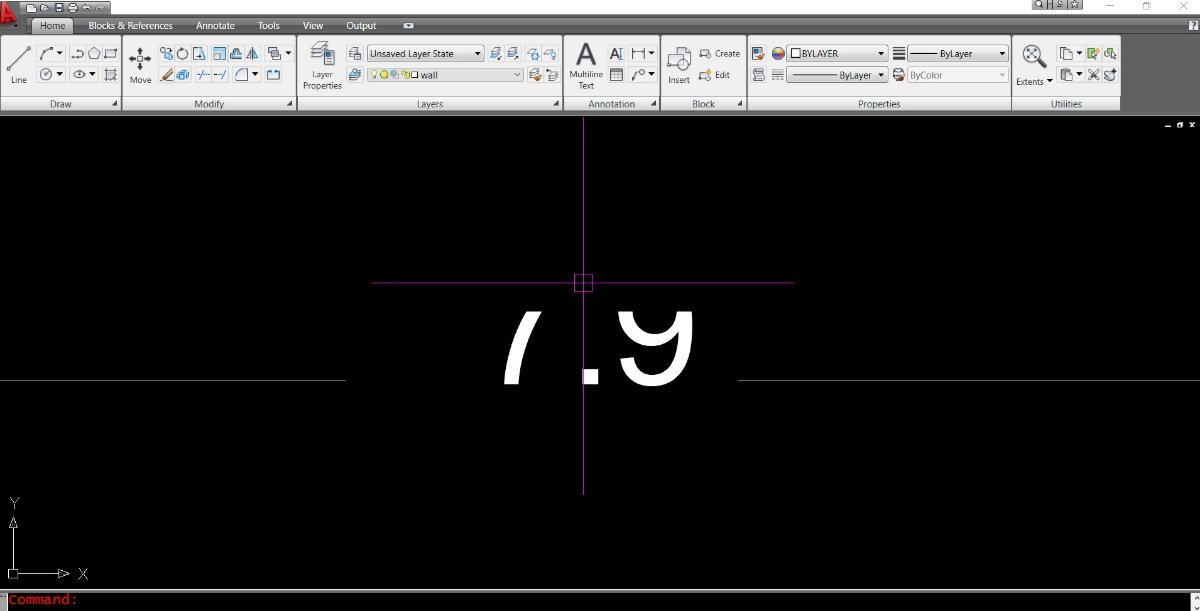Expand the Block panel

pos(740,104)
